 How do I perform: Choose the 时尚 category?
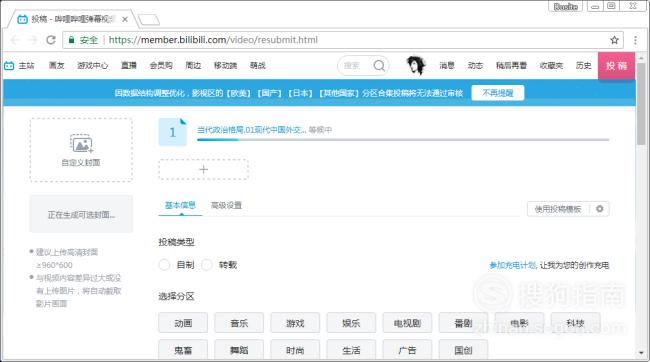(x=295, y=350)
